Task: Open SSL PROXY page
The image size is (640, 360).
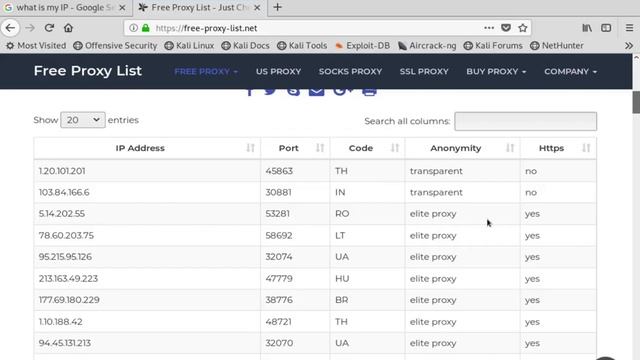Action: 424,71
